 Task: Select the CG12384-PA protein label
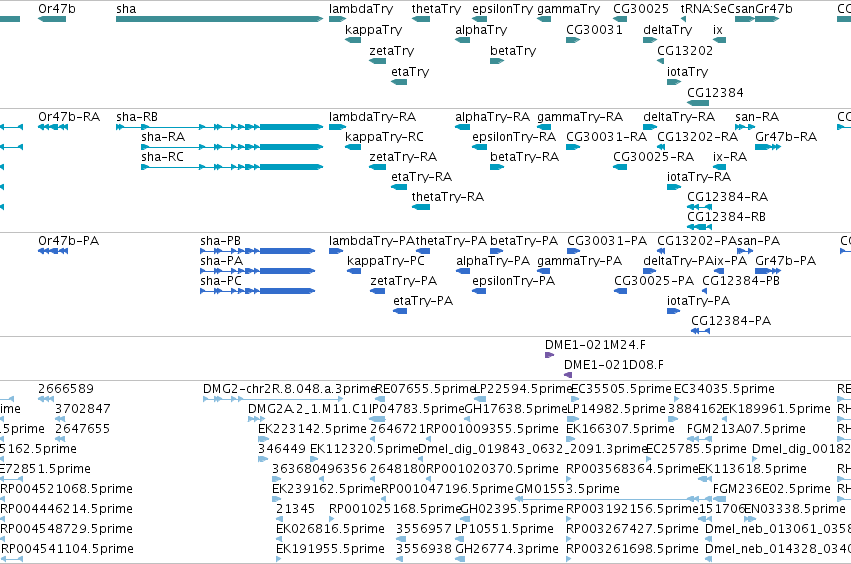(731, 321)
